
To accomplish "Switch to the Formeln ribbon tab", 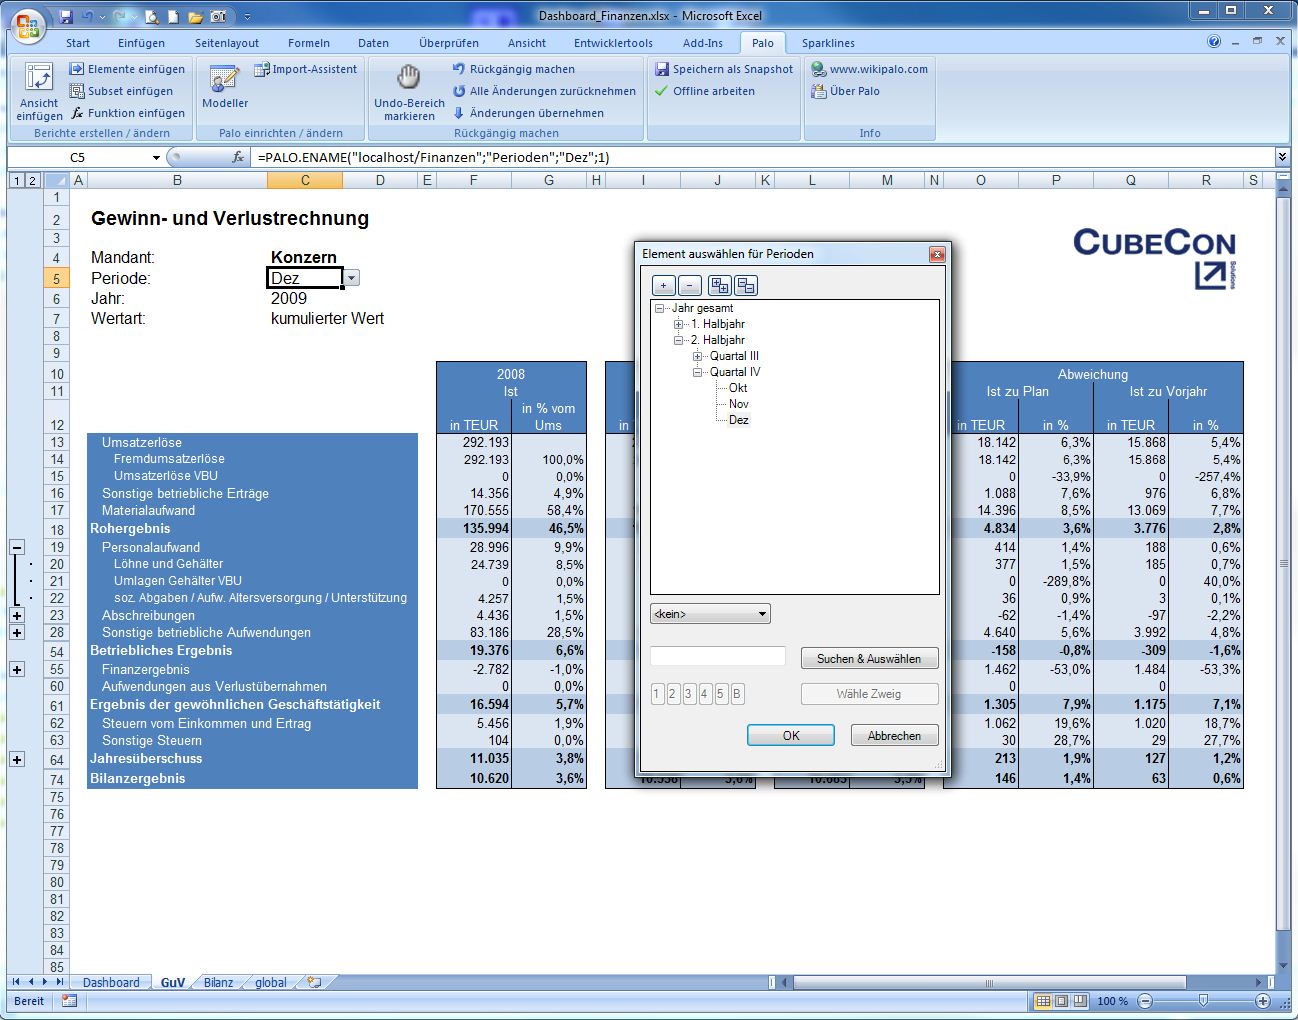I will pos(308,43).
